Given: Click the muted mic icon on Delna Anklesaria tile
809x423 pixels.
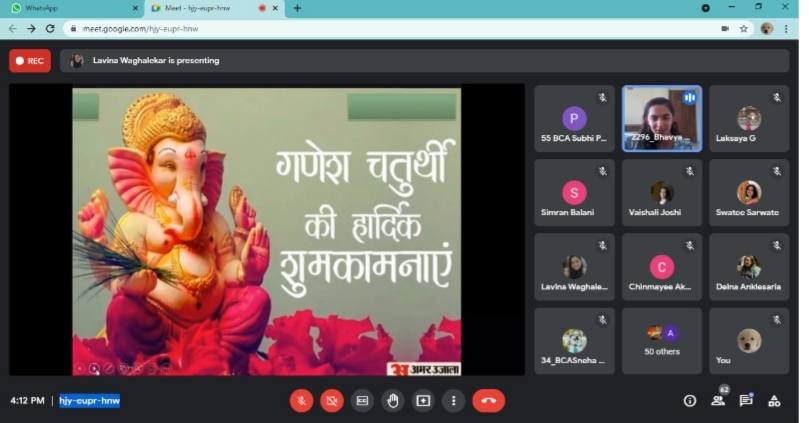Looking at the screenshot, I should [x=777, y=246].
